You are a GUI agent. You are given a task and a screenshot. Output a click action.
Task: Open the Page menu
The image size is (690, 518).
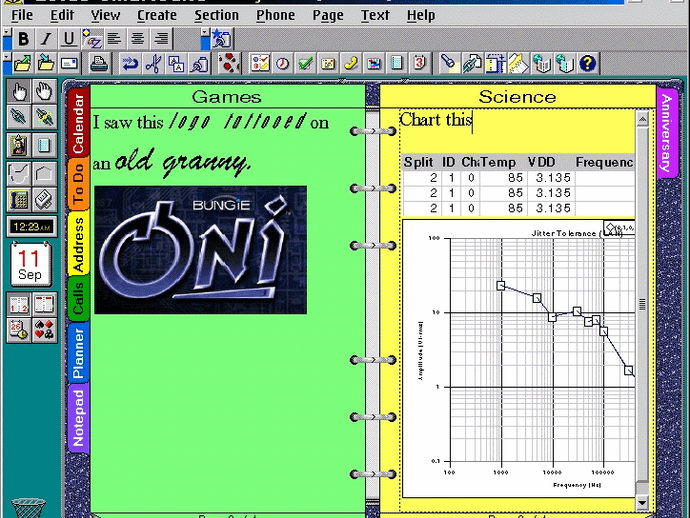(x=328, y=15)
